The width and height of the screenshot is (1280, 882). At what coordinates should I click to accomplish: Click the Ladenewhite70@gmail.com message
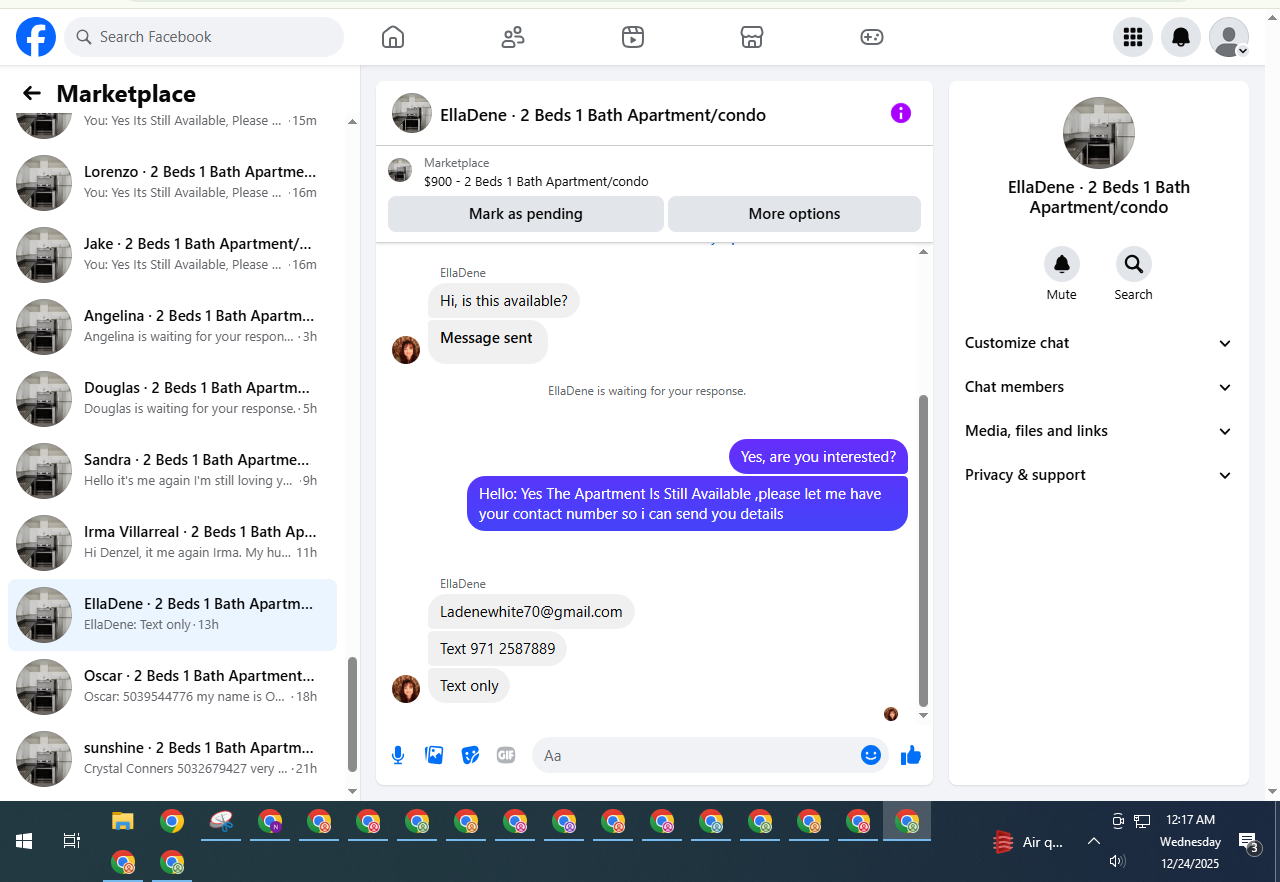531,612
